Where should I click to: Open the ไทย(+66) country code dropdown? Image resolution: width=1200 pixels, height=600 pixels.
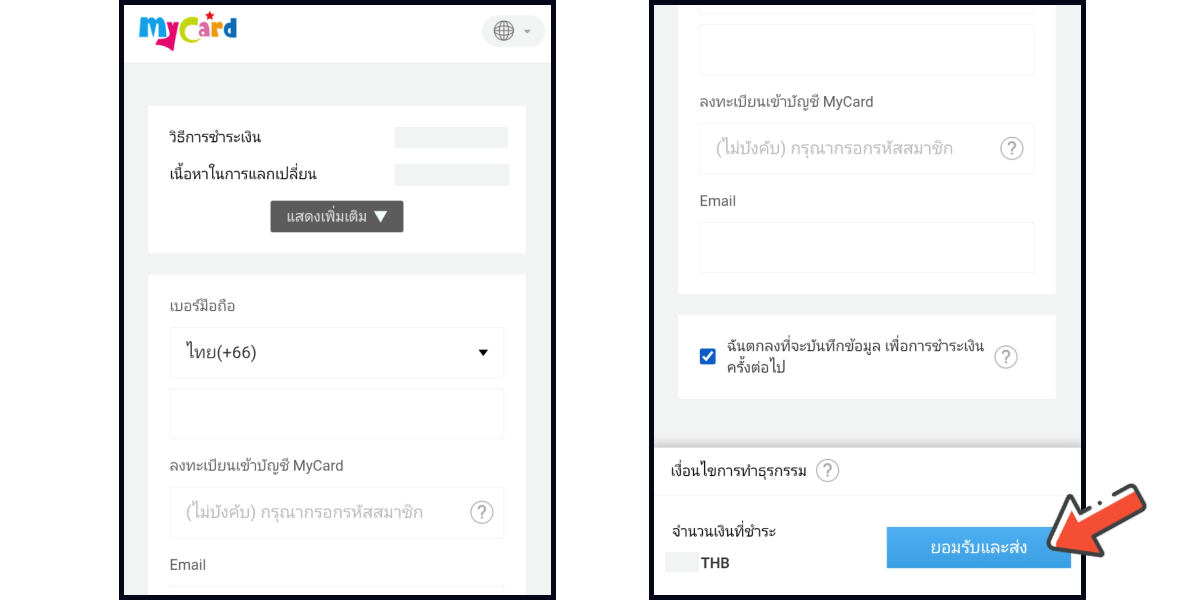click(x=336, y=352)
